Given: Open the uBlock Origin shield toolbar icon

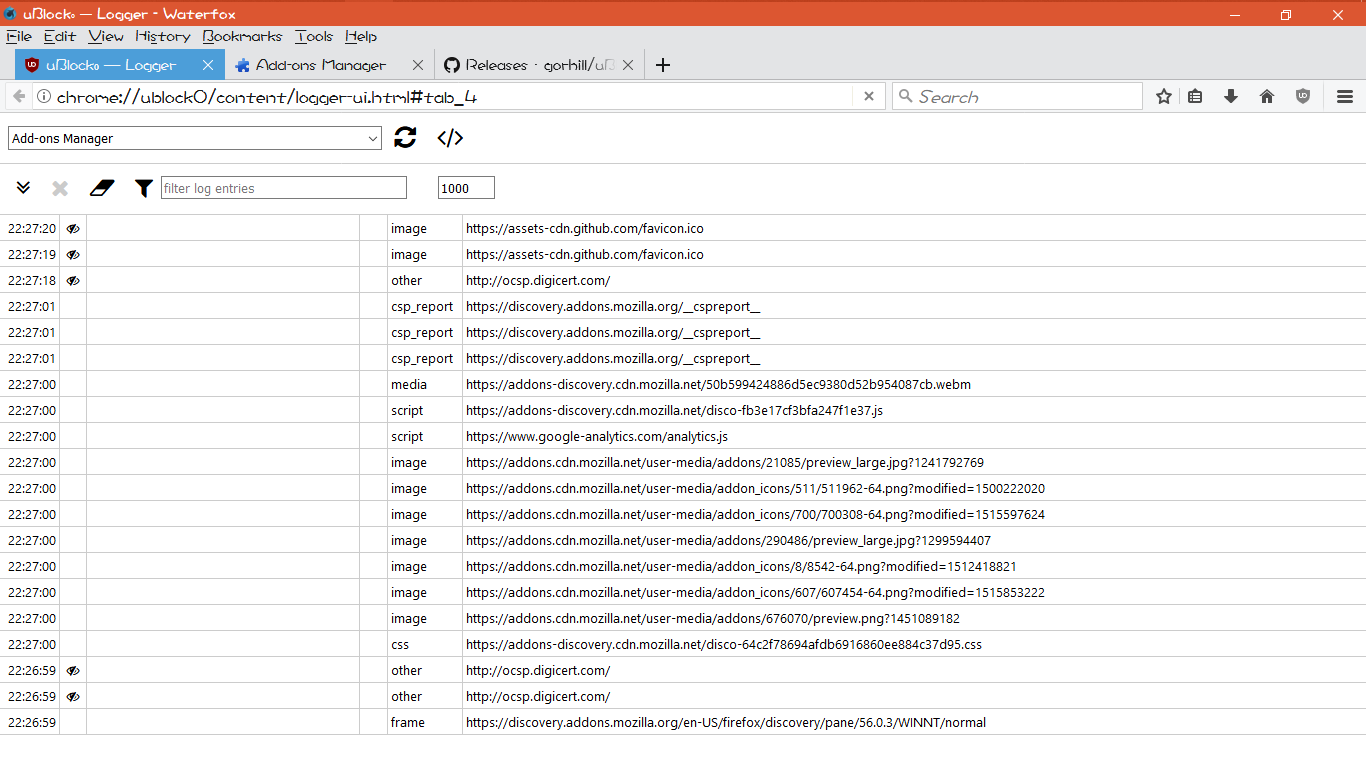Looking at the screenshot, I should click(1302, 96).
